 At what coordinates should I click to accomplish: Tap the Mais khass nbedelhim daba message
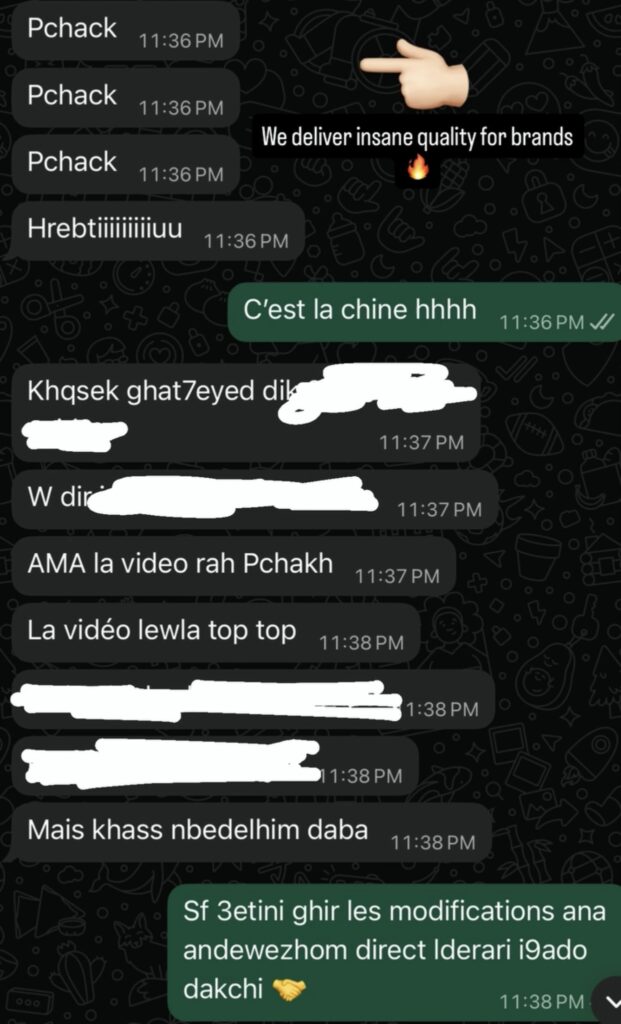pos(251,833)
